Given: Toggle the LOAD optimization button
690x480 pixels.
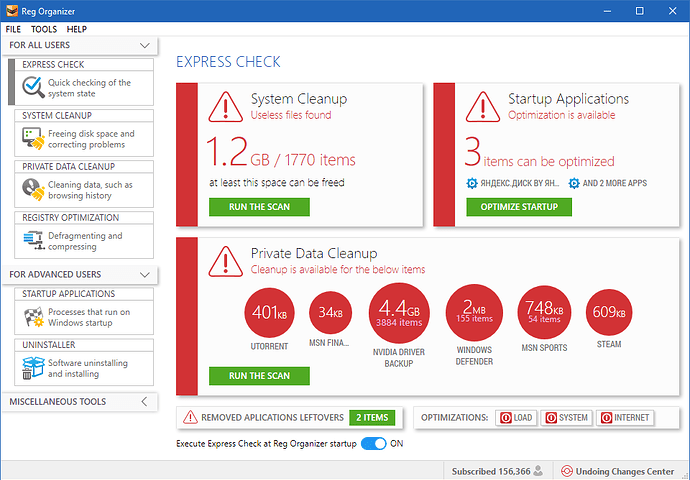Looking at the screenshot, I should pos(516,417).
